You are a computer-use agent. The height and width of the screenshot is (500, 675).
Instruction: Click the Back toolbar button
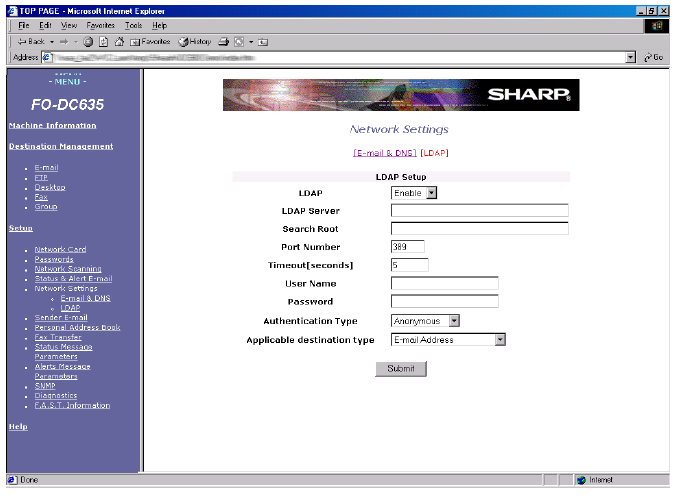click(30, 41)
